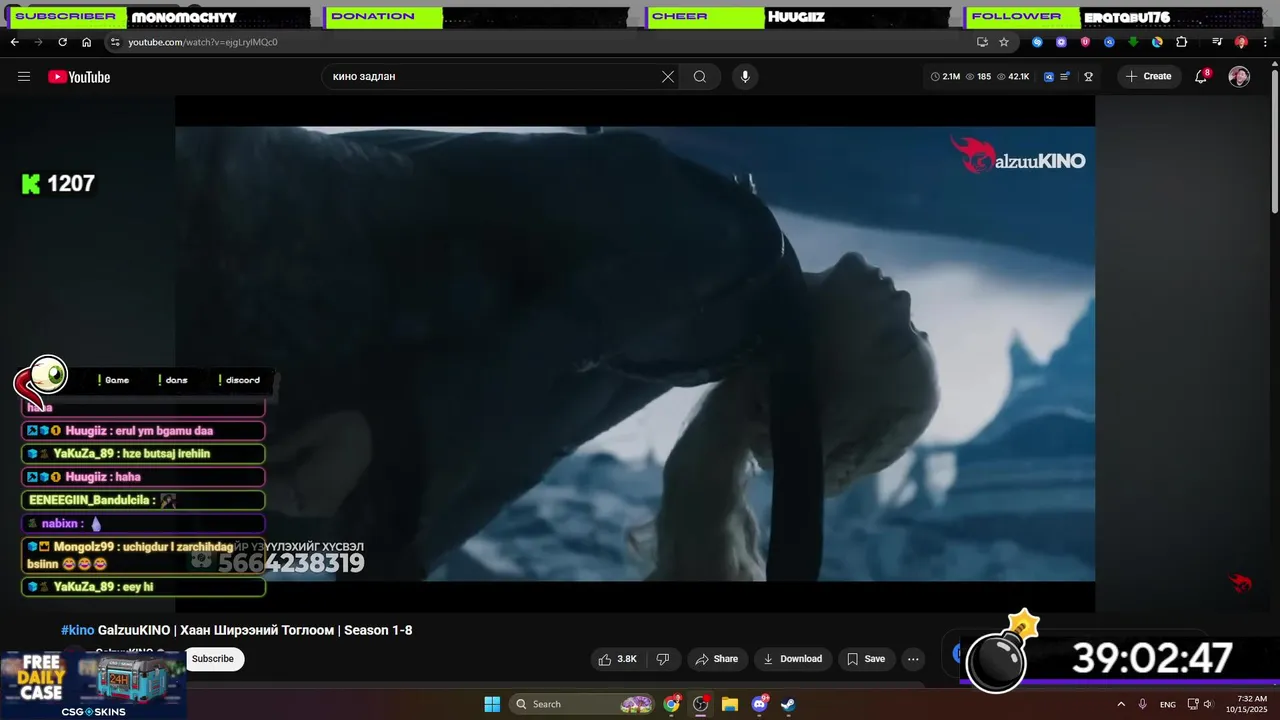
Task: Open the browser extensions puzzle icon
Action: click(1181, 42)
